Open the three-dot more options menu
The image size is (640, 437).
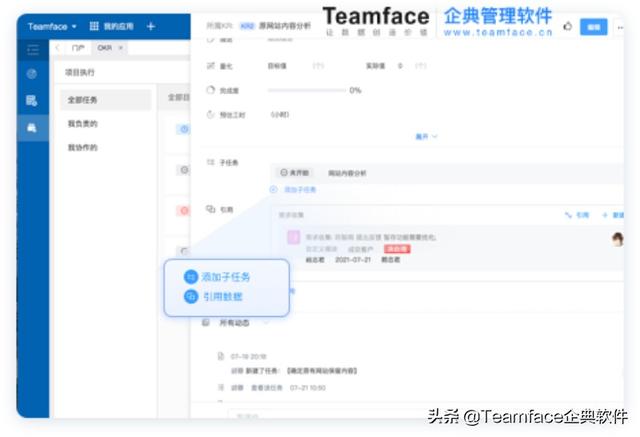click(621, 26)
